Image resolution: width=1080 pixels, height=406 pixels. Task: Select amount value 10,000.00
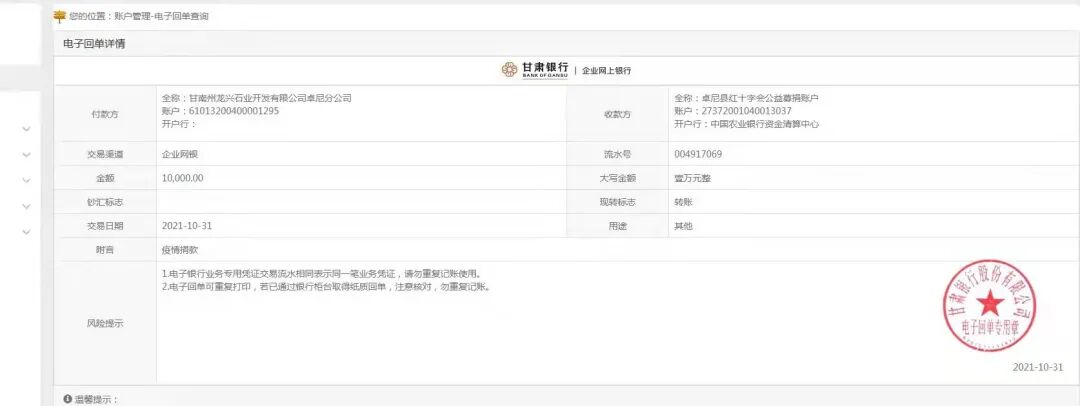(183, 178)
